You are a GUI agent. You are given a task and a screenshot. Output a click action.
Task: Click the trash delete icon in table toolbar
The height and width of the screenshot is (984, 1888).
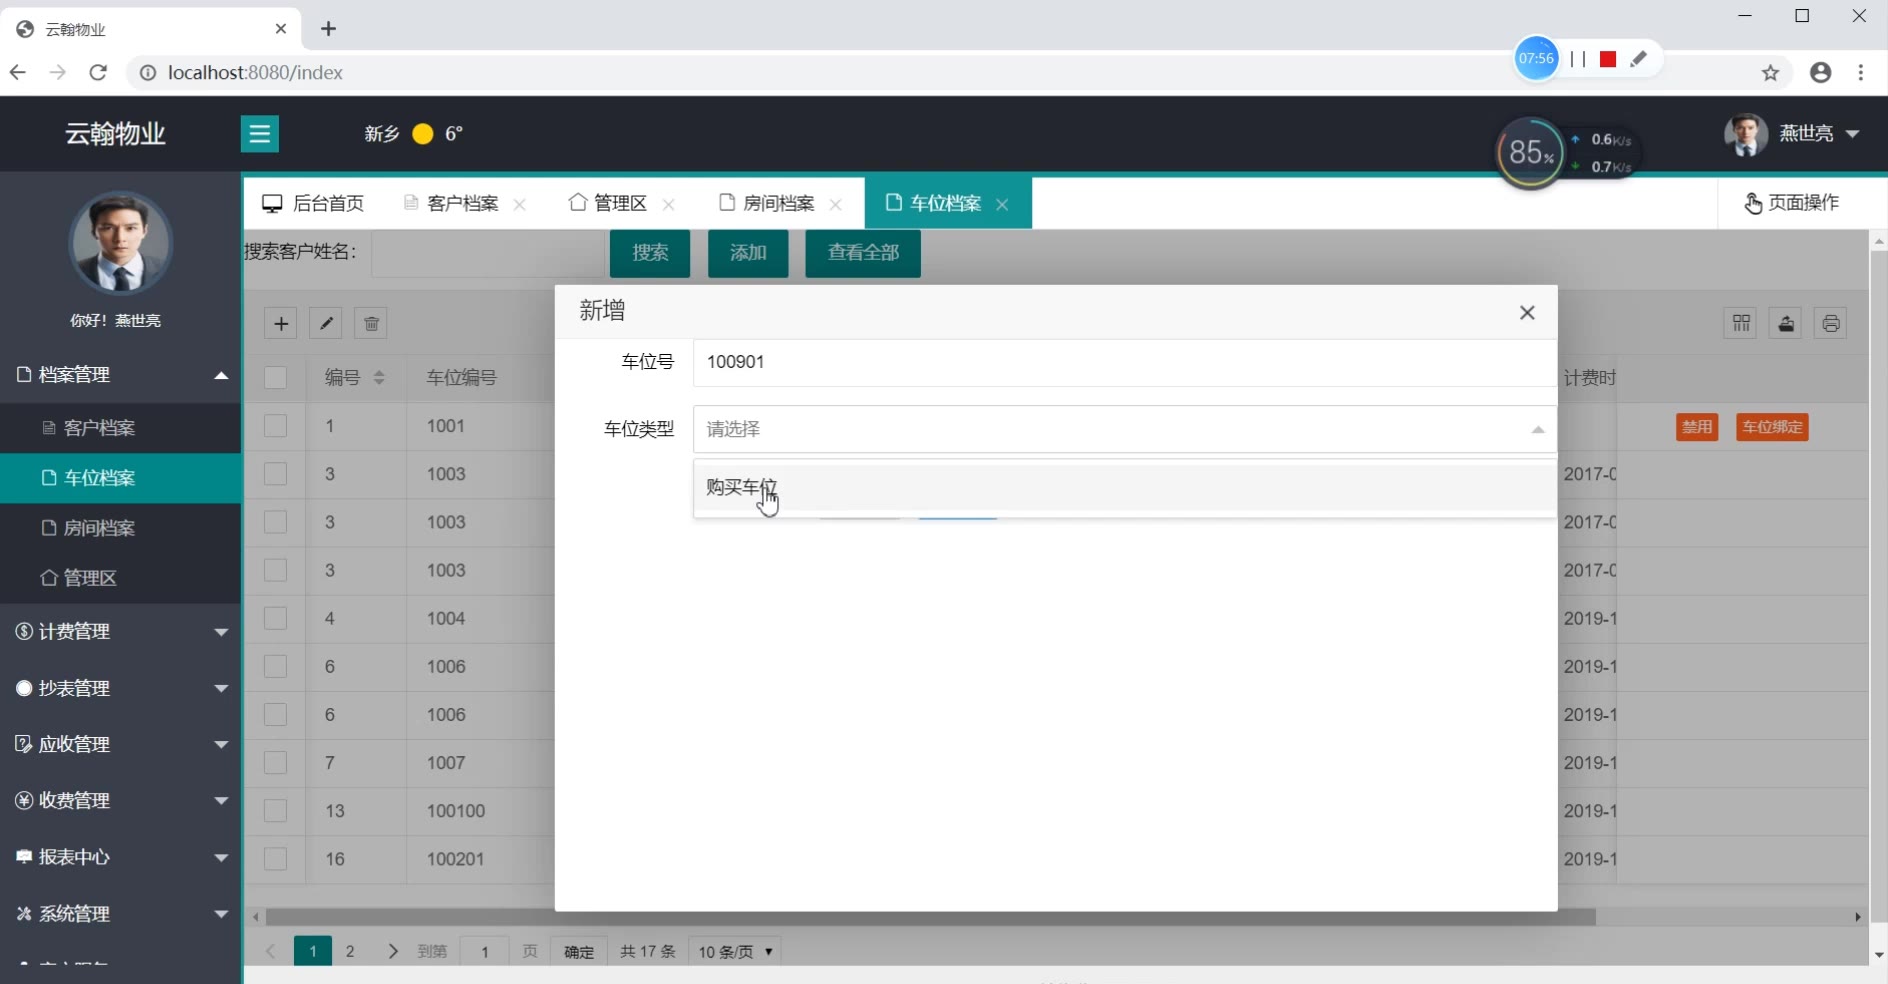(x=371, y=323)
